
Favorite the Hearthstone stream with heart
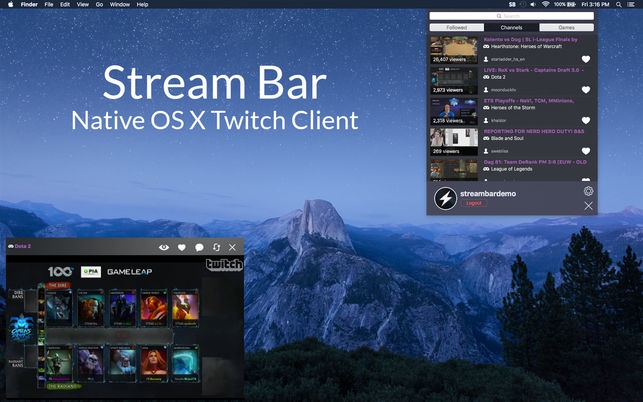coord(586,59)
